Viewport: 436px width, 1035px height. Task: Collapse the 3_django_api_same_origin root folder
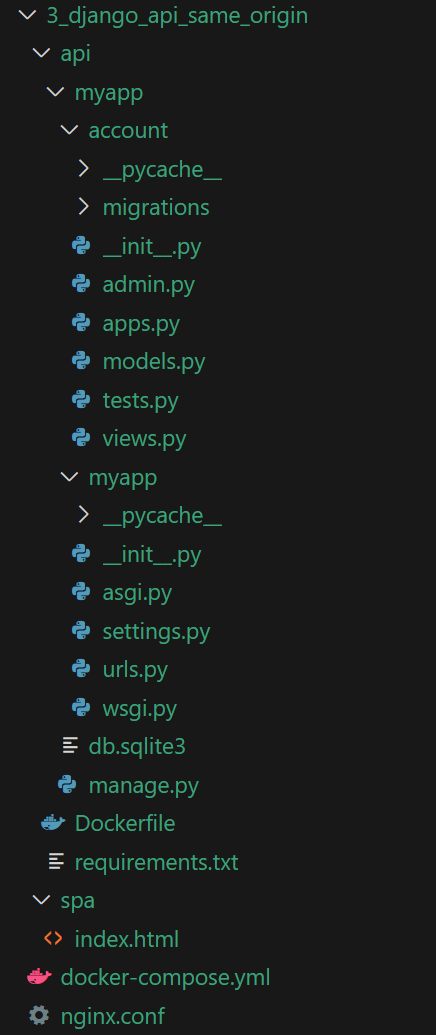coord(27,15)
